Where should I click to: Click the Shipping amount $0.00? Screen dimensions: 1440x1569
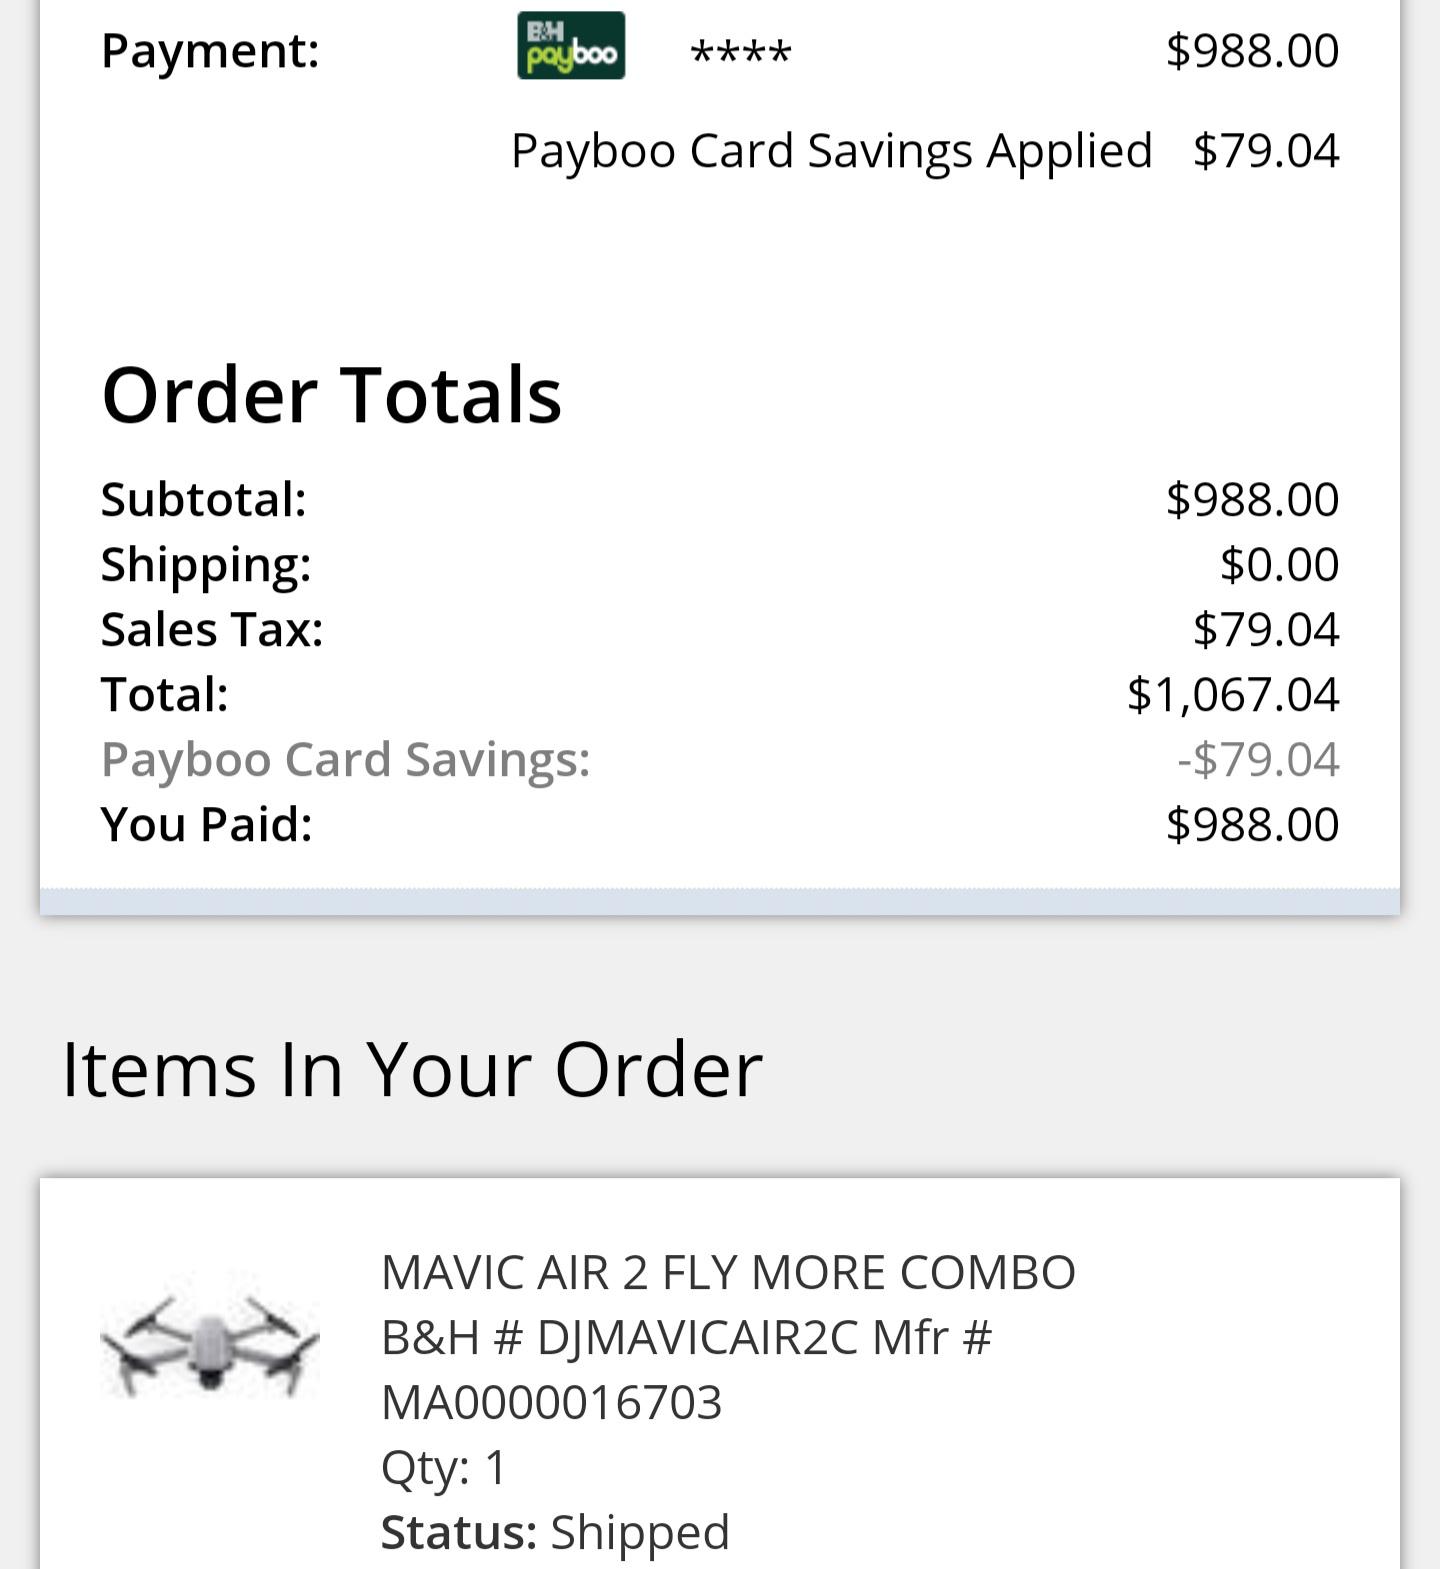click(x=1279, y=564)
